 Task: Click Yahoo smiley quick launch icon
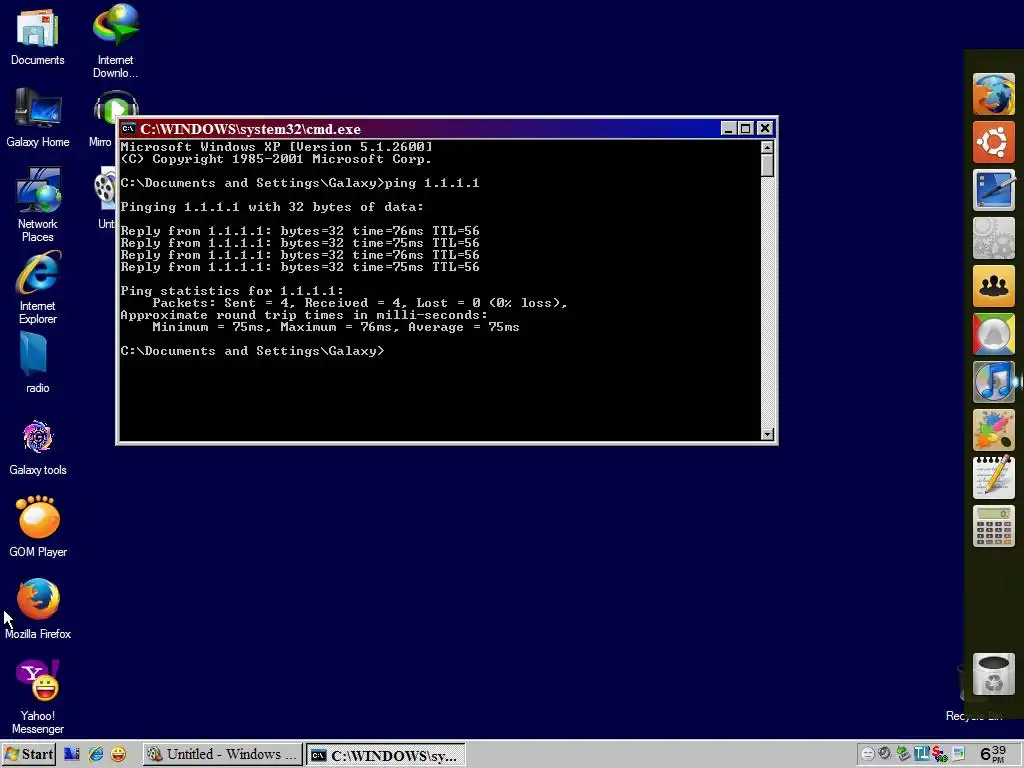click(118, 754)
